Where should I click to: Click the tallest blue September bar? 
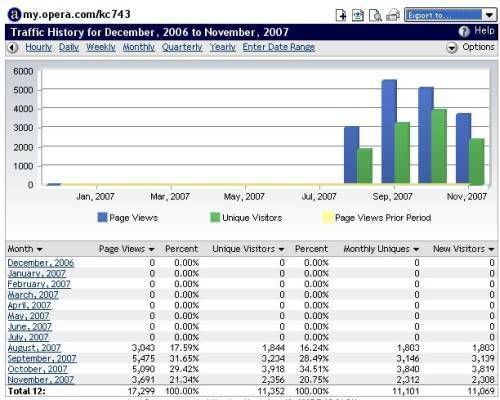389,131
